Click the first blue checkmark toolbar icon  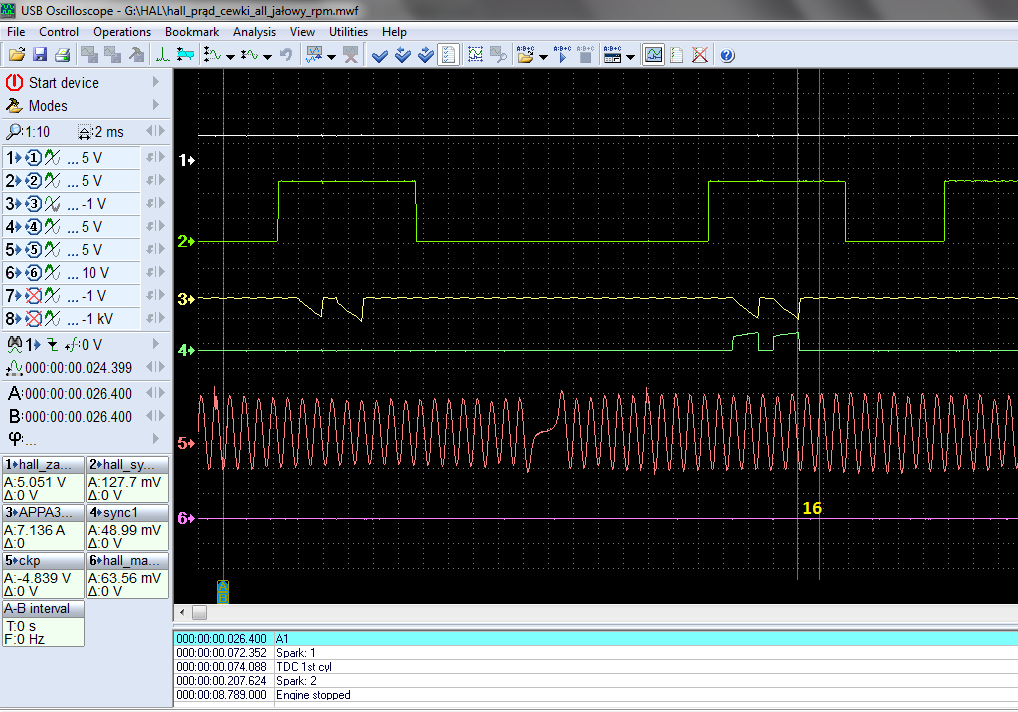click(x=379, y=55)
